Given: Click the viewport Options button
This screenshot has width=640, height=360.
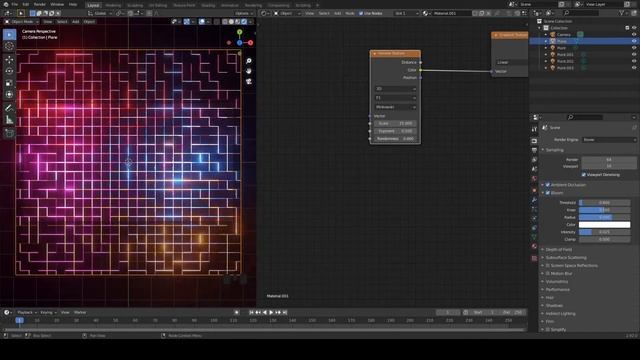Looking at the screenshot, I should pyautogui.click(x=243, y=13).
